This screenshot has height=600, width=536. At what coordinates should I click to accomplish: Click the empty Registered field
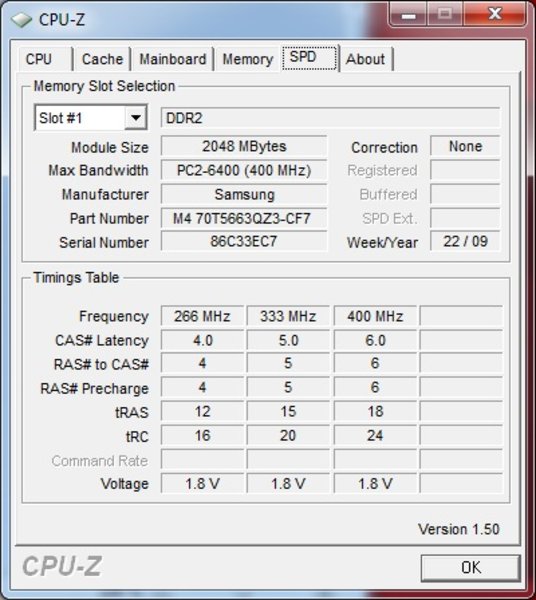tap(465, 170)
